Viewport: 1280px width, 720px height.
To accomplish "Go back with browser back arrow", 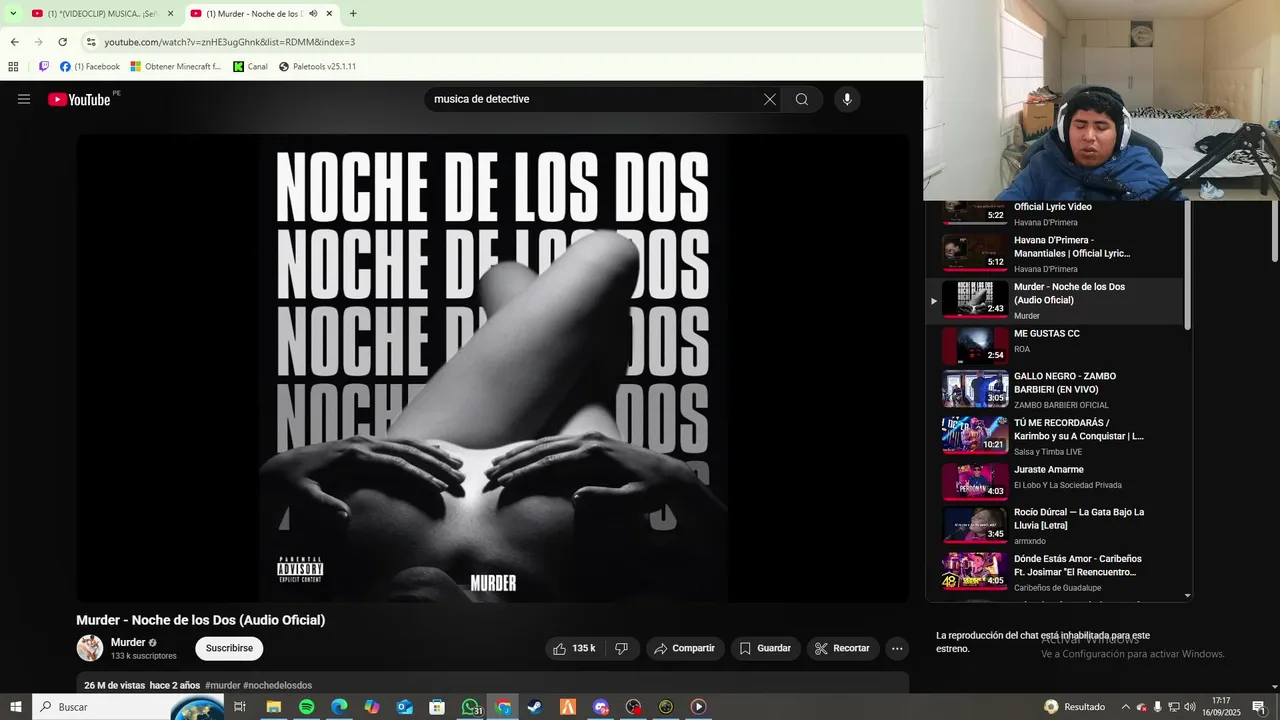I will pos(14,42).
